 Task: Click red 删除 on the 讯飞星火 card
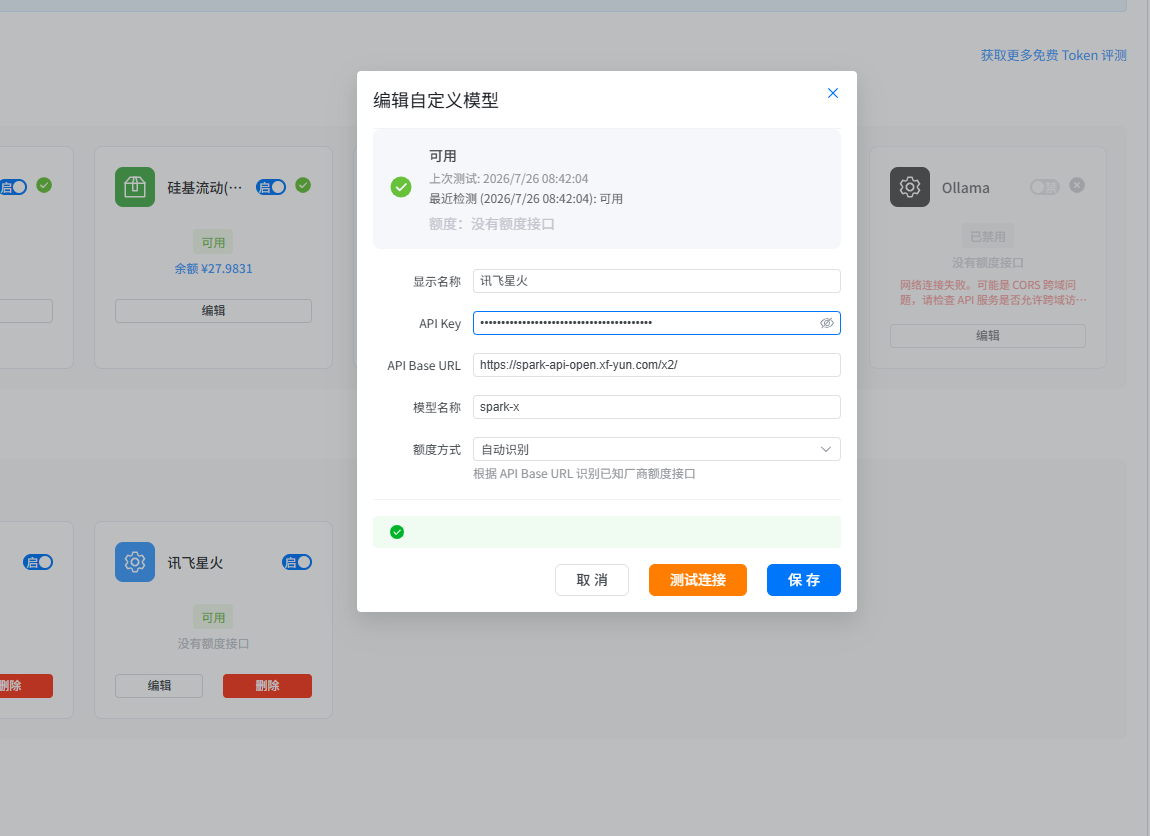coord(267,685)
